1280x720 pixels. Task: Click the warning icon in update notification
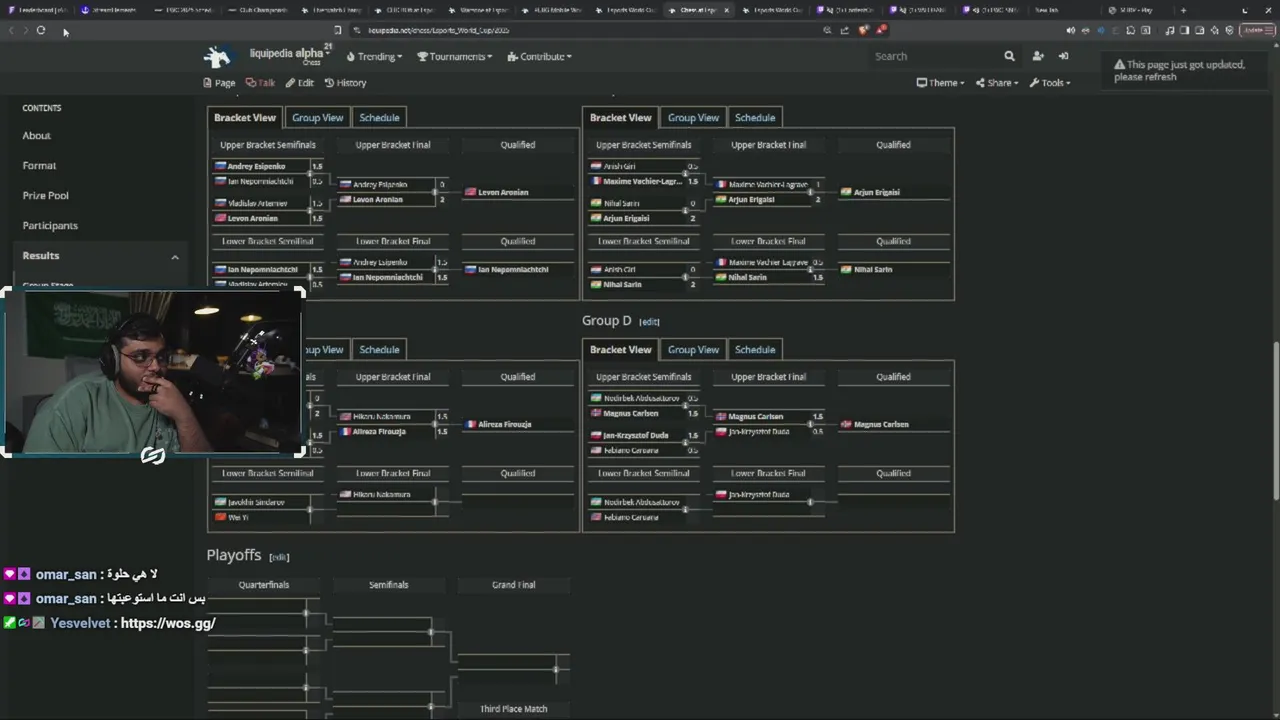(x=1120, y=64)
